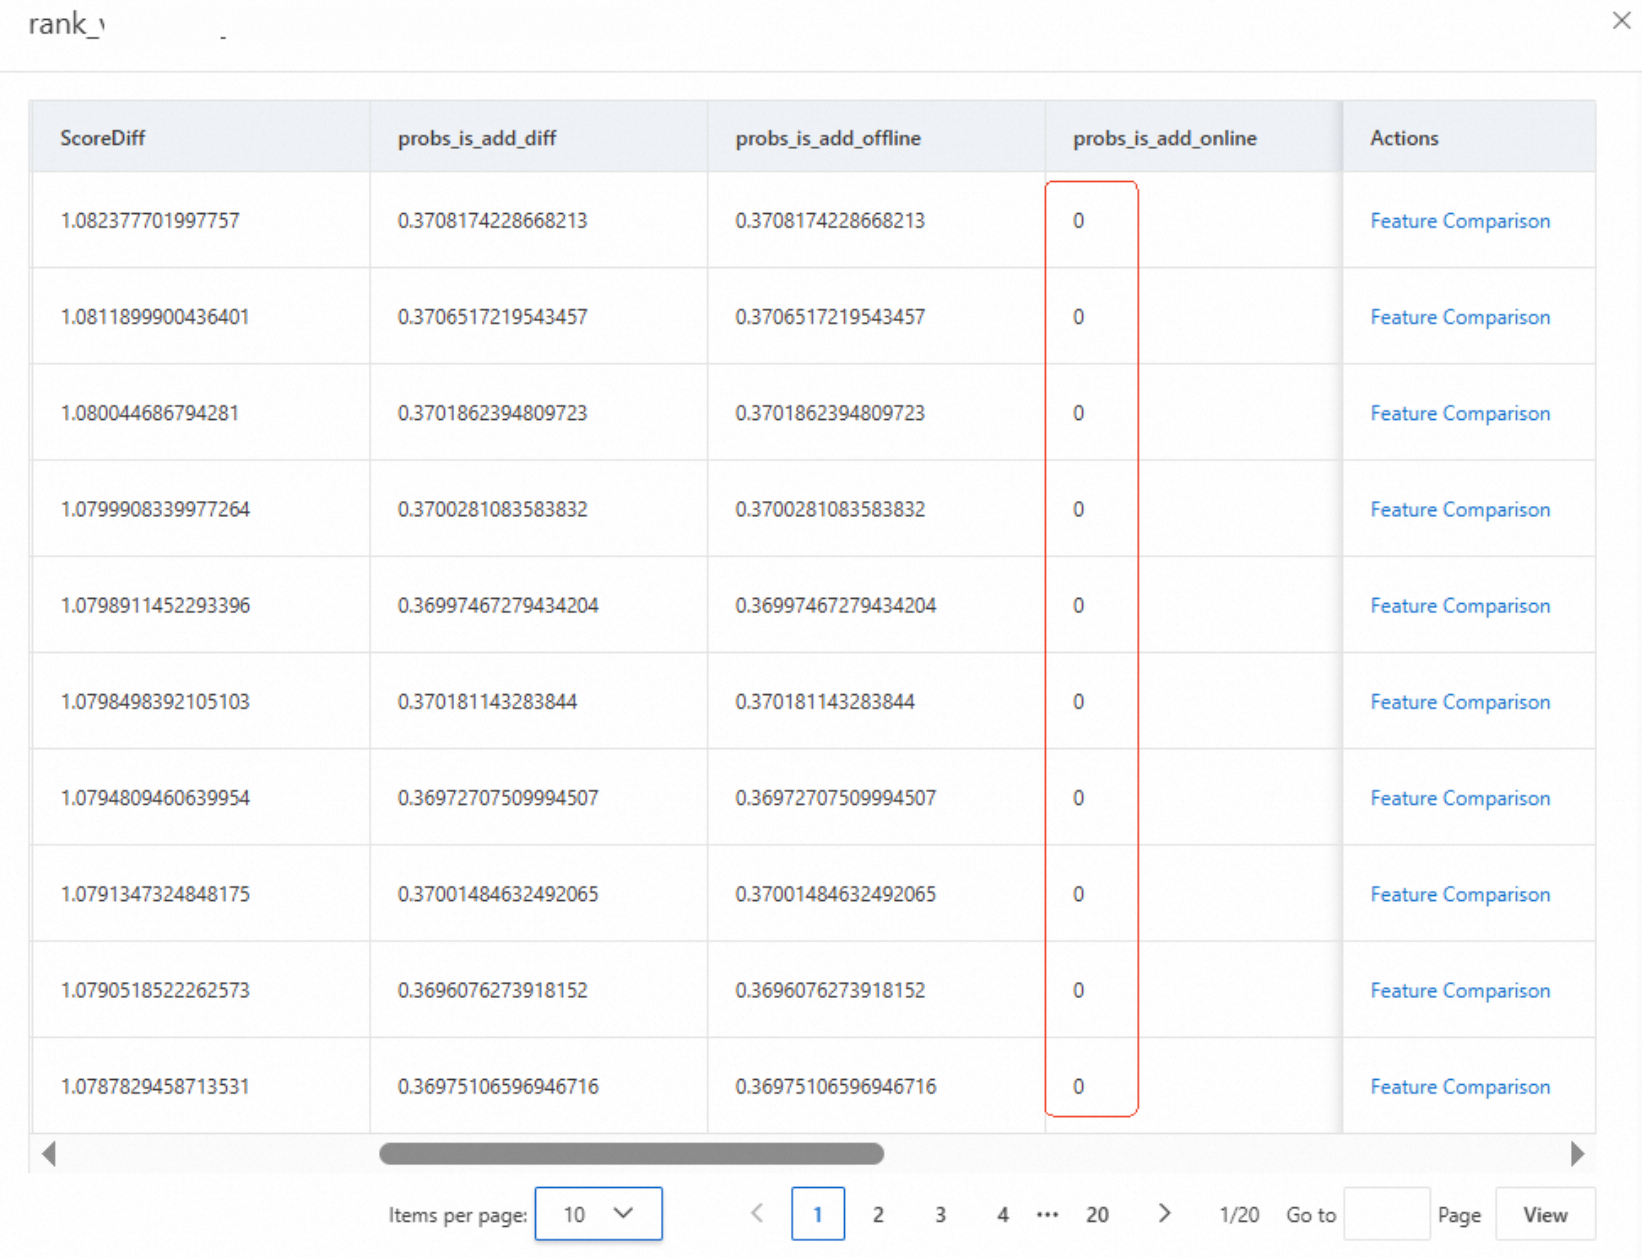The image size is (1642, 1258).
Task: Click probs_is_add_offline value 0.36975106596946716
Action: (836, 1086)
